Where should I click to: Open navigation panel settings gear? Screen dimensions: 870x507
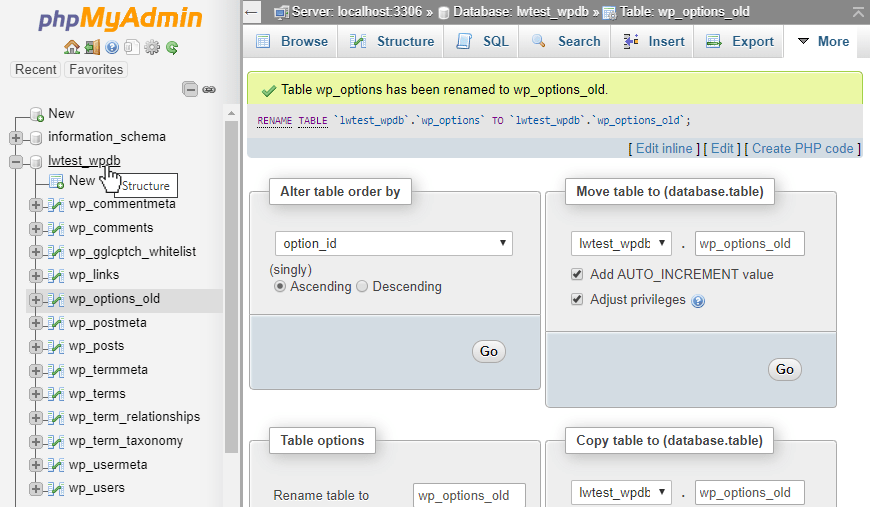click(151, 47)
